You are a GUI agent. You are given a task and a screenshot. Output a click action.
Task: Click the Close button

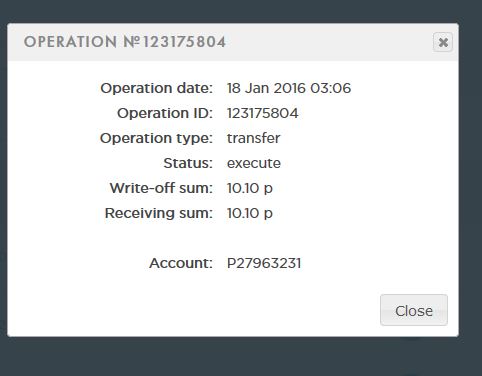pos(414,310)
